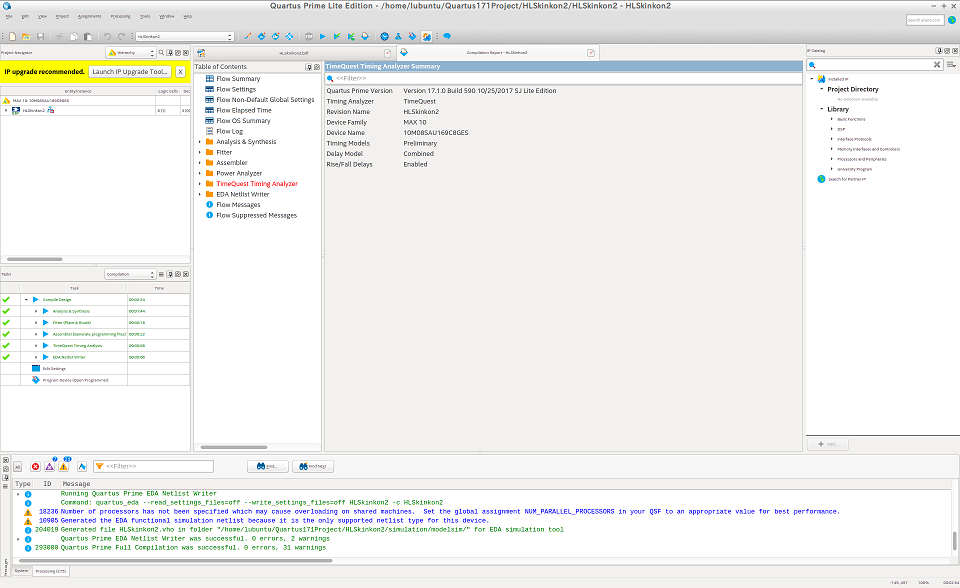Click the Messages panel horizontal scrollbar
This screenshot has height=588, width=960.
[x=176, y=560]
